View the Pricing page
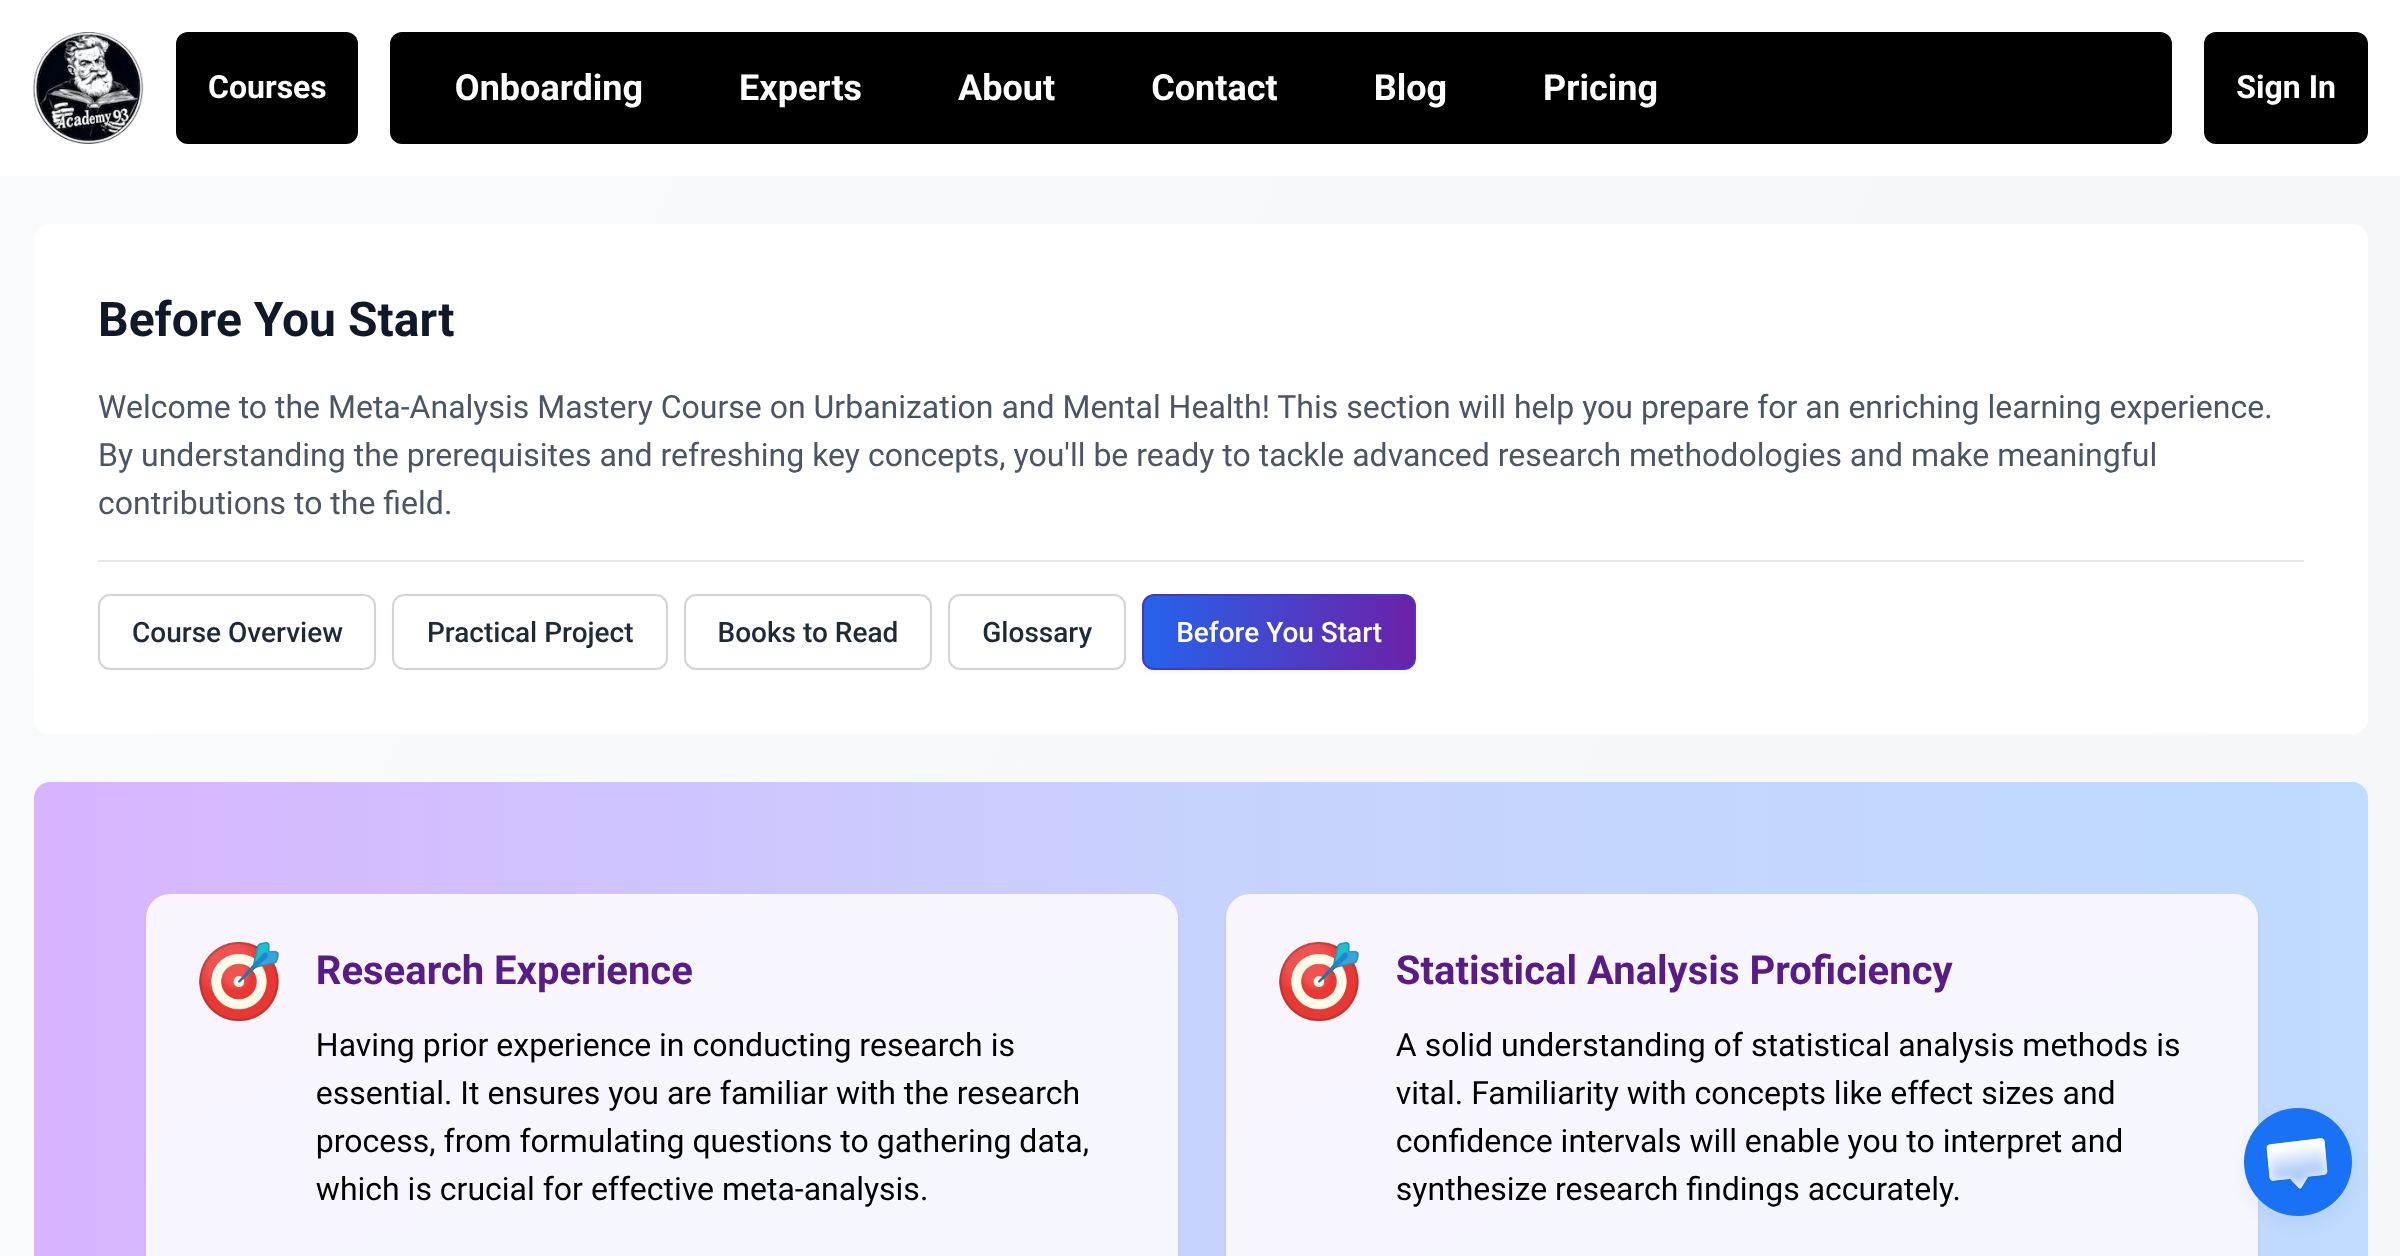 (1599, 88)
